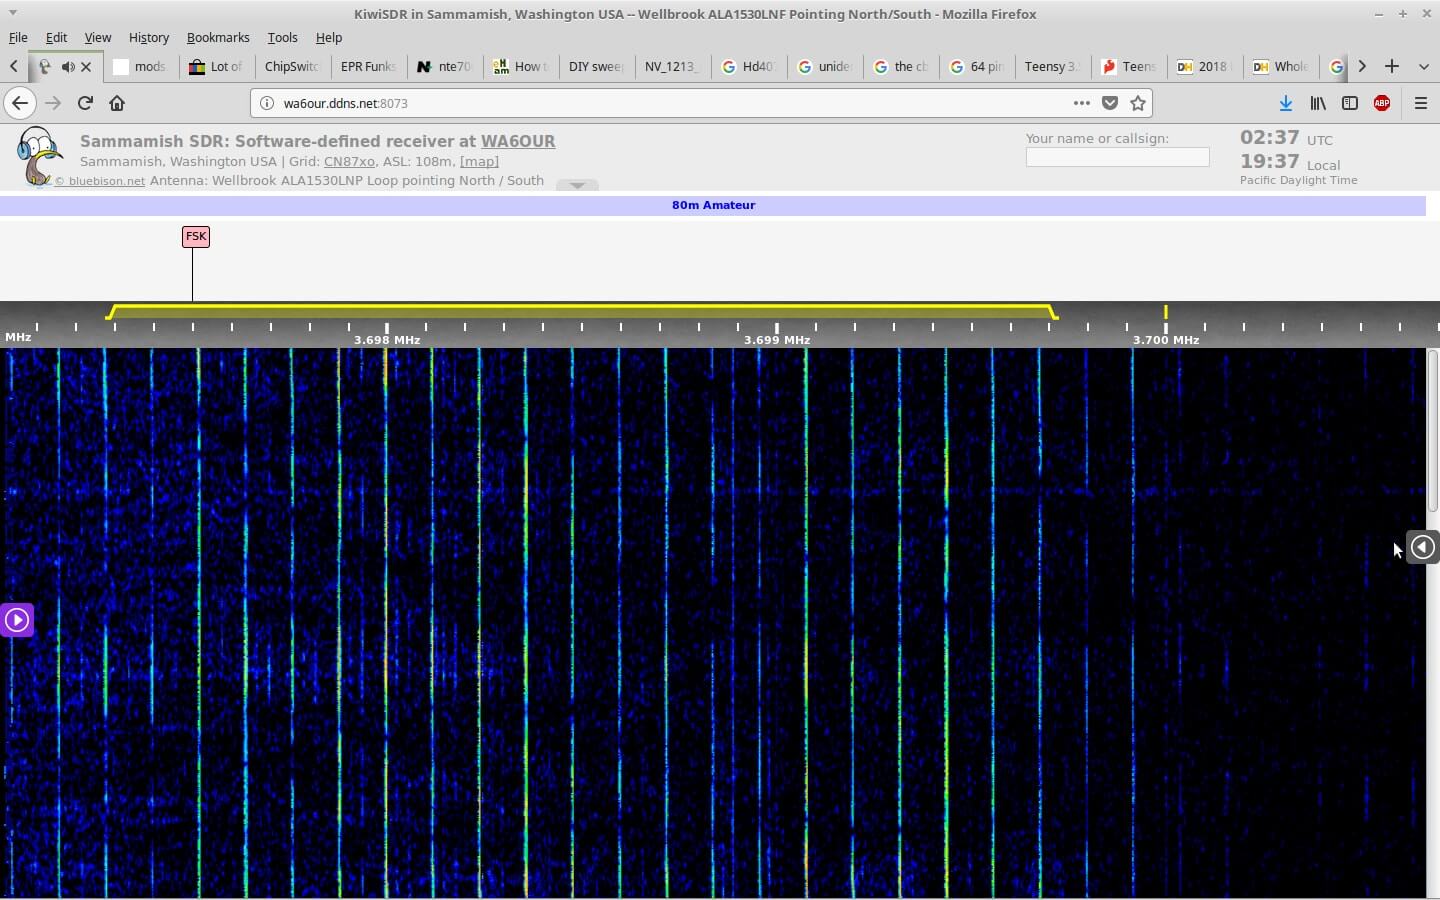Bookmark the page with the star toggle
This screenshot has height=900, width=1440.
(1138, 103)
